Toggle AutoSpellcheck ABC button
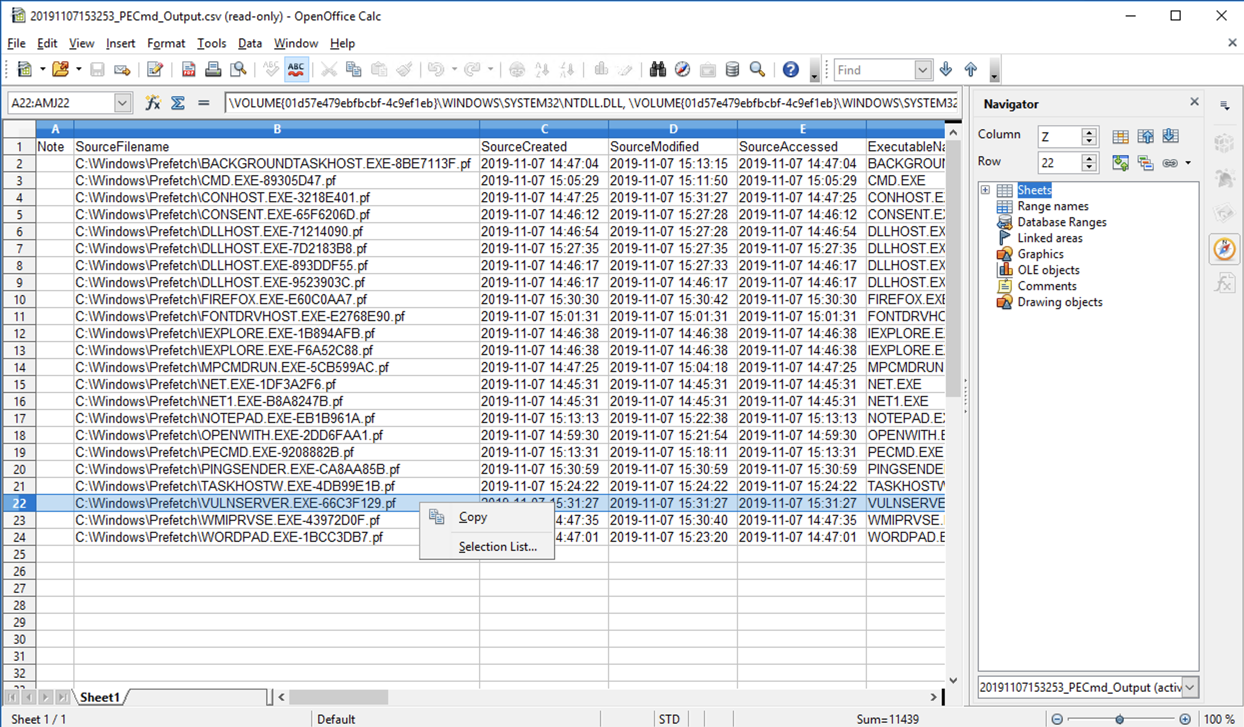This screenshot has height=727, width=1244. click(296, 69)
